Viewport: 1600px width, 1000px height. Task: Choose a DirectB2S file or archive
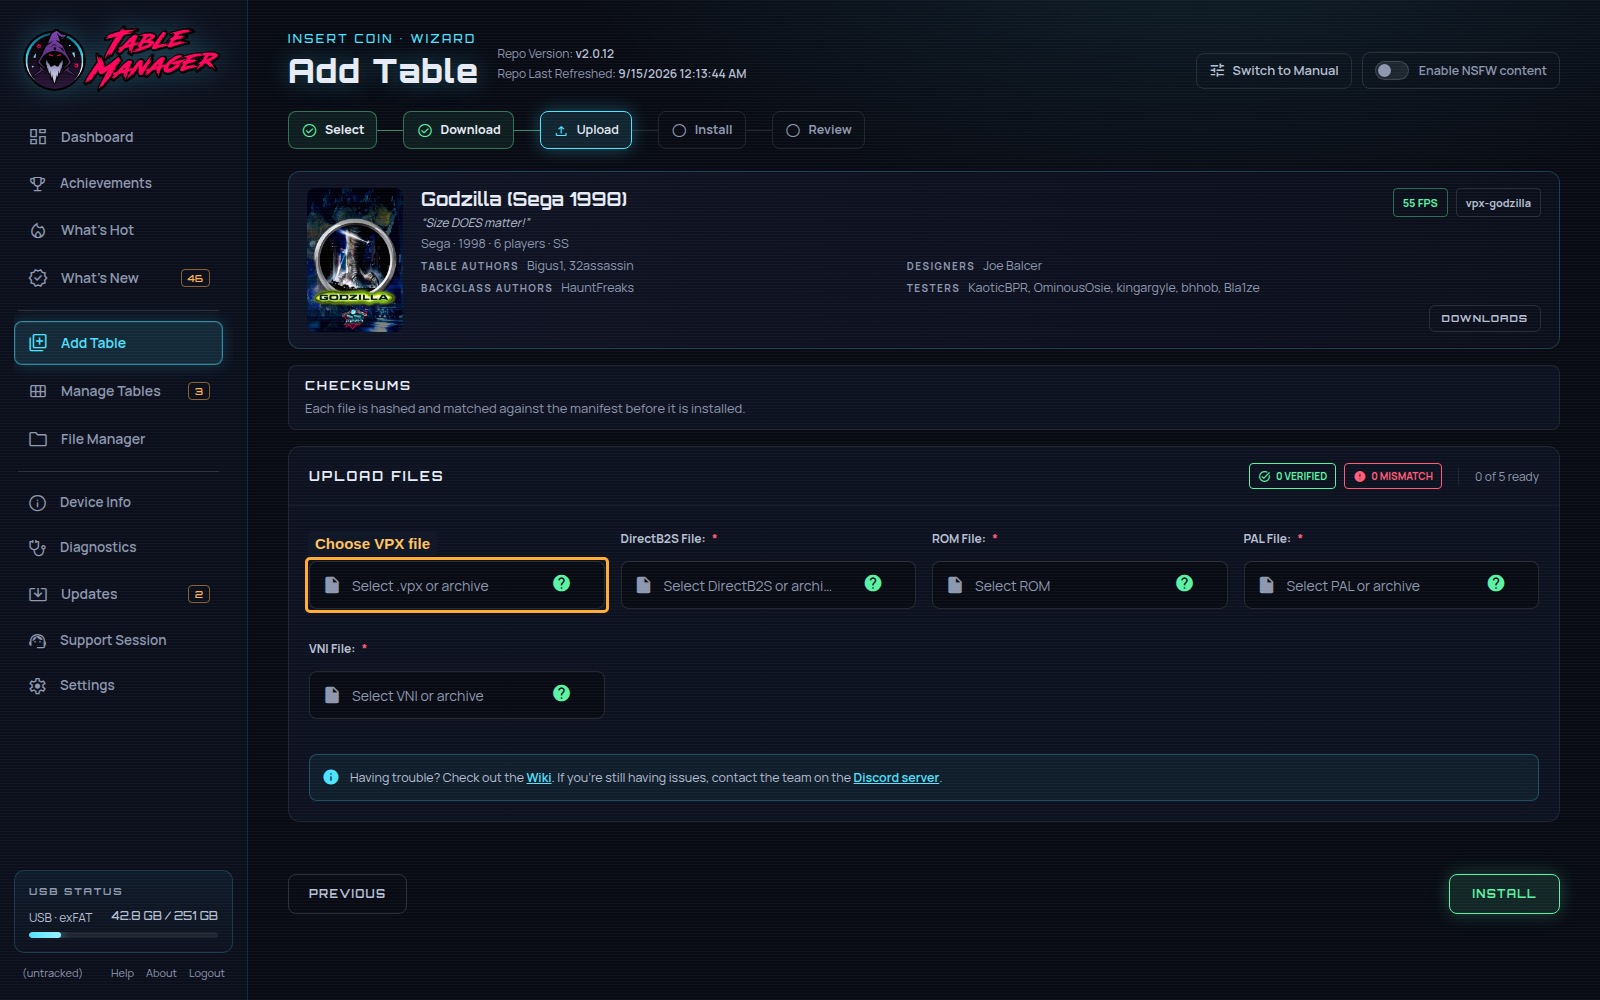[768, 585]
